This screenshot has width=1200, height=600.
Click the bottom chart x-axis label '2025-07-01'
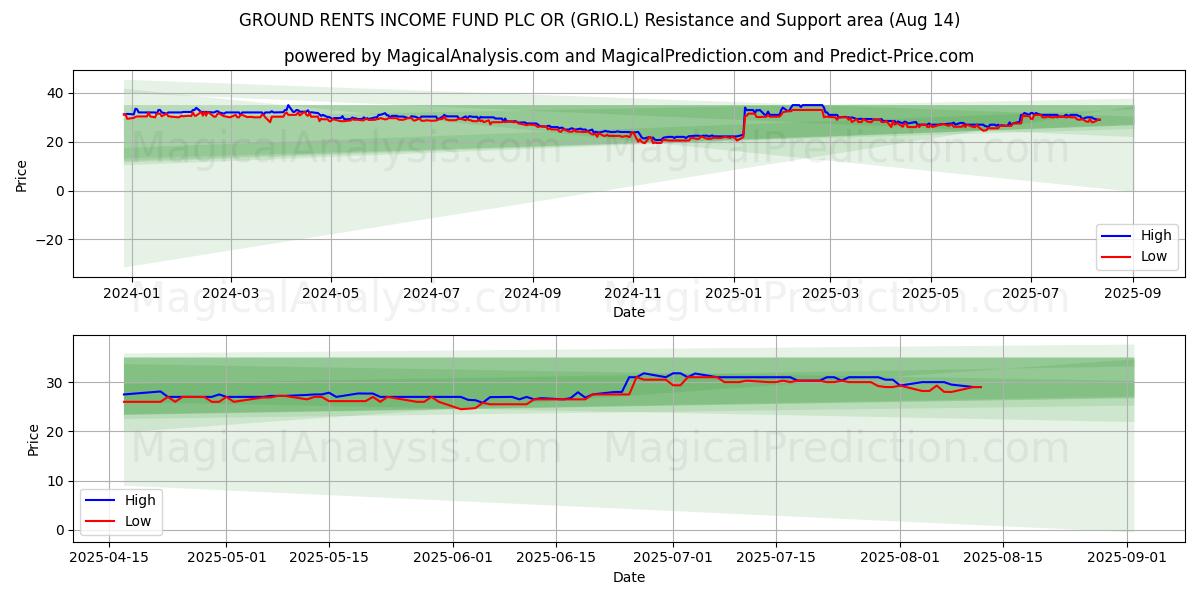673,558
